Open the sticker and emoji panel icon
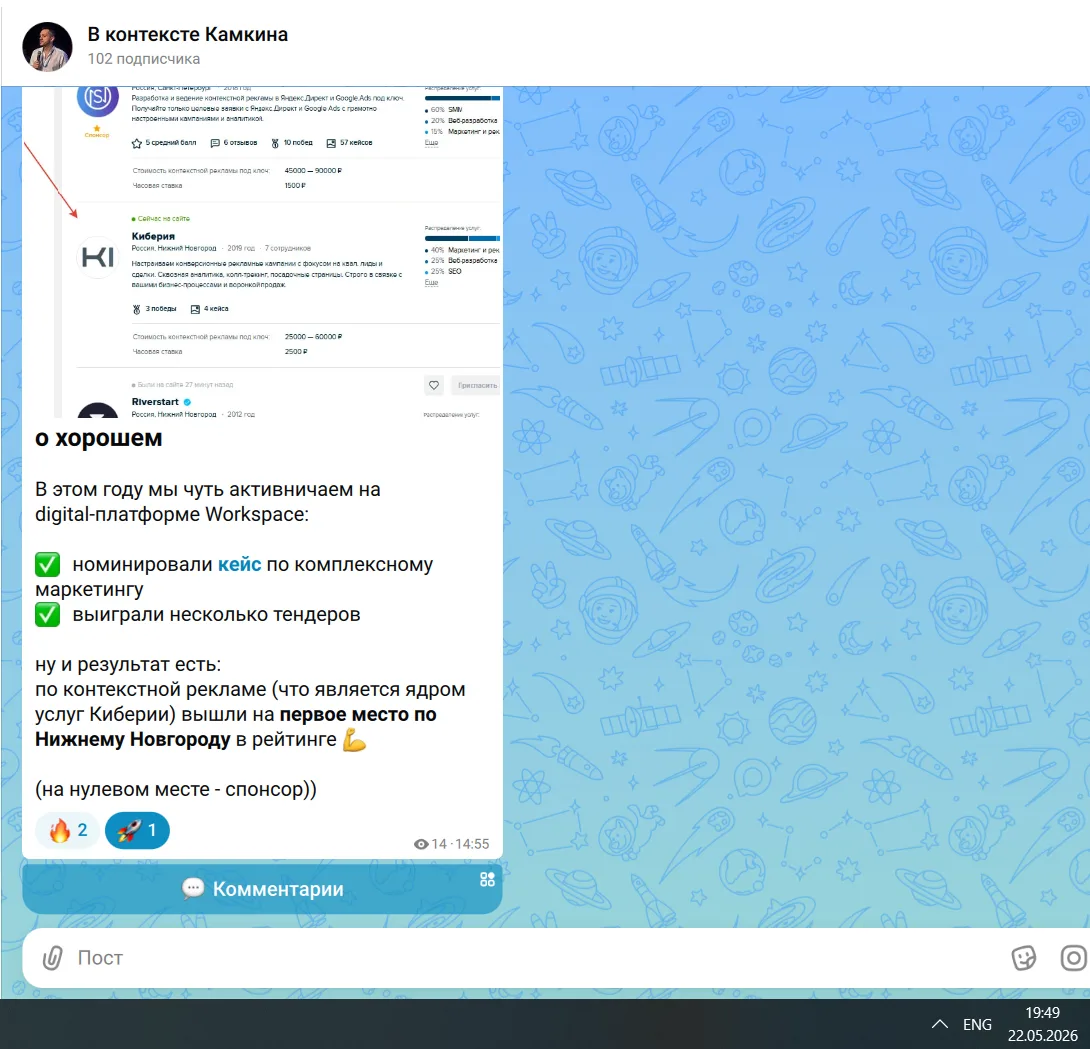The image size is (1090, 1049). tap(1023, 958)
